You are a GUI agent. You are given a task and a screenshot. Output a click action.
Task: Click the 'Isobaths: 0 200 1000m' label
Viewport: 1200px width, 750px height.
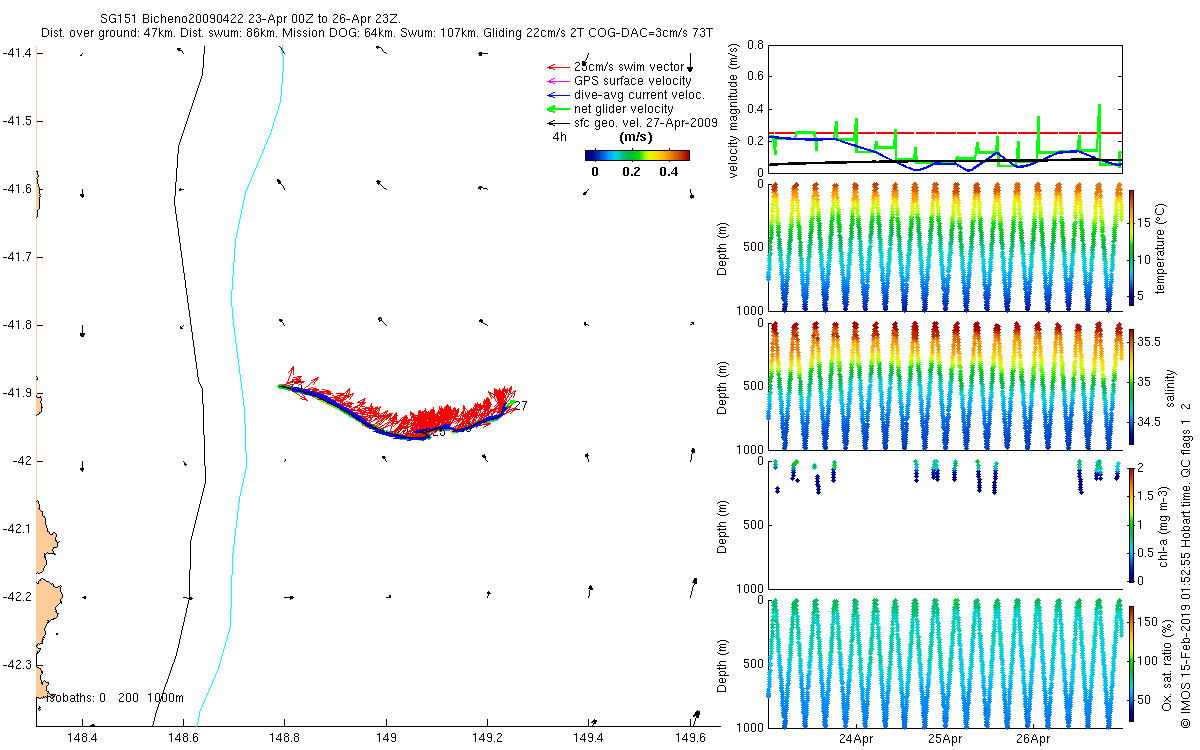coord(115,697)
